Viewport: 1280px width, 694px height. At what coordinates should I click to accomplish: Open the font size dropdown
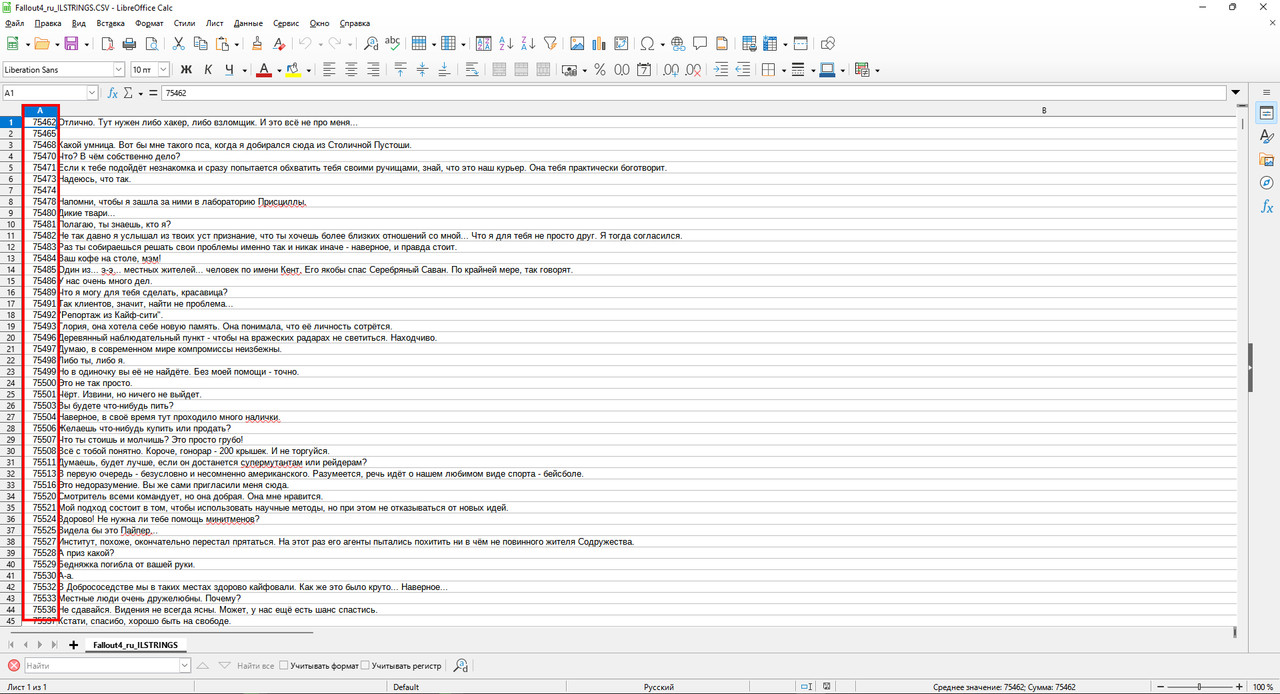[163, 70]
